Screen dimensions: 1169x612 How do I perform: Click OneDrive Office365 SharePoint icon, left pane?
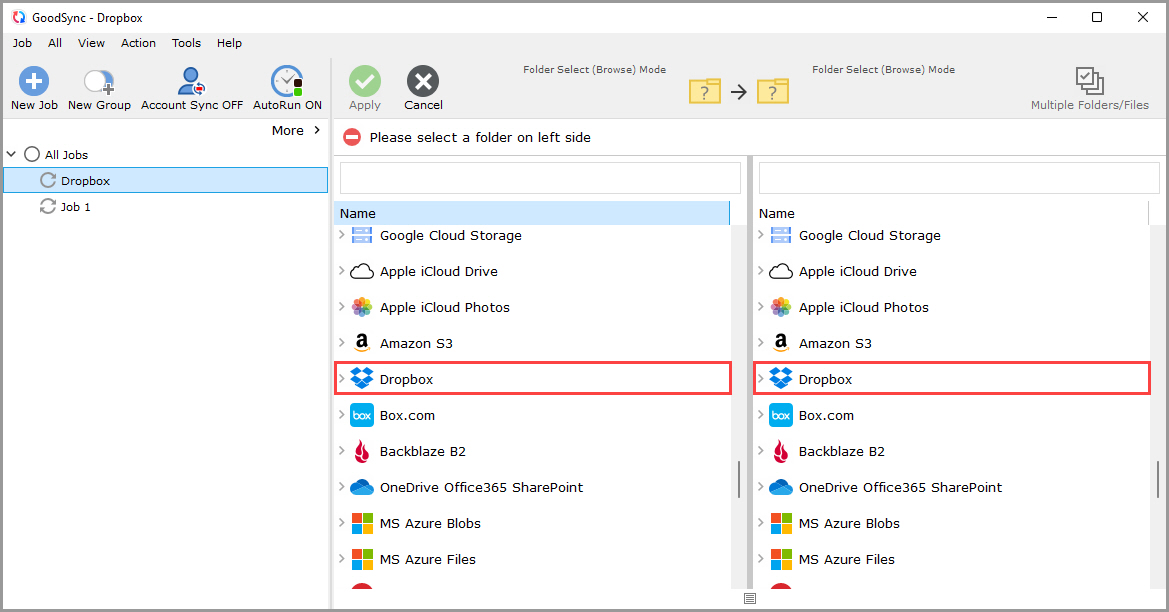(362, 488)
